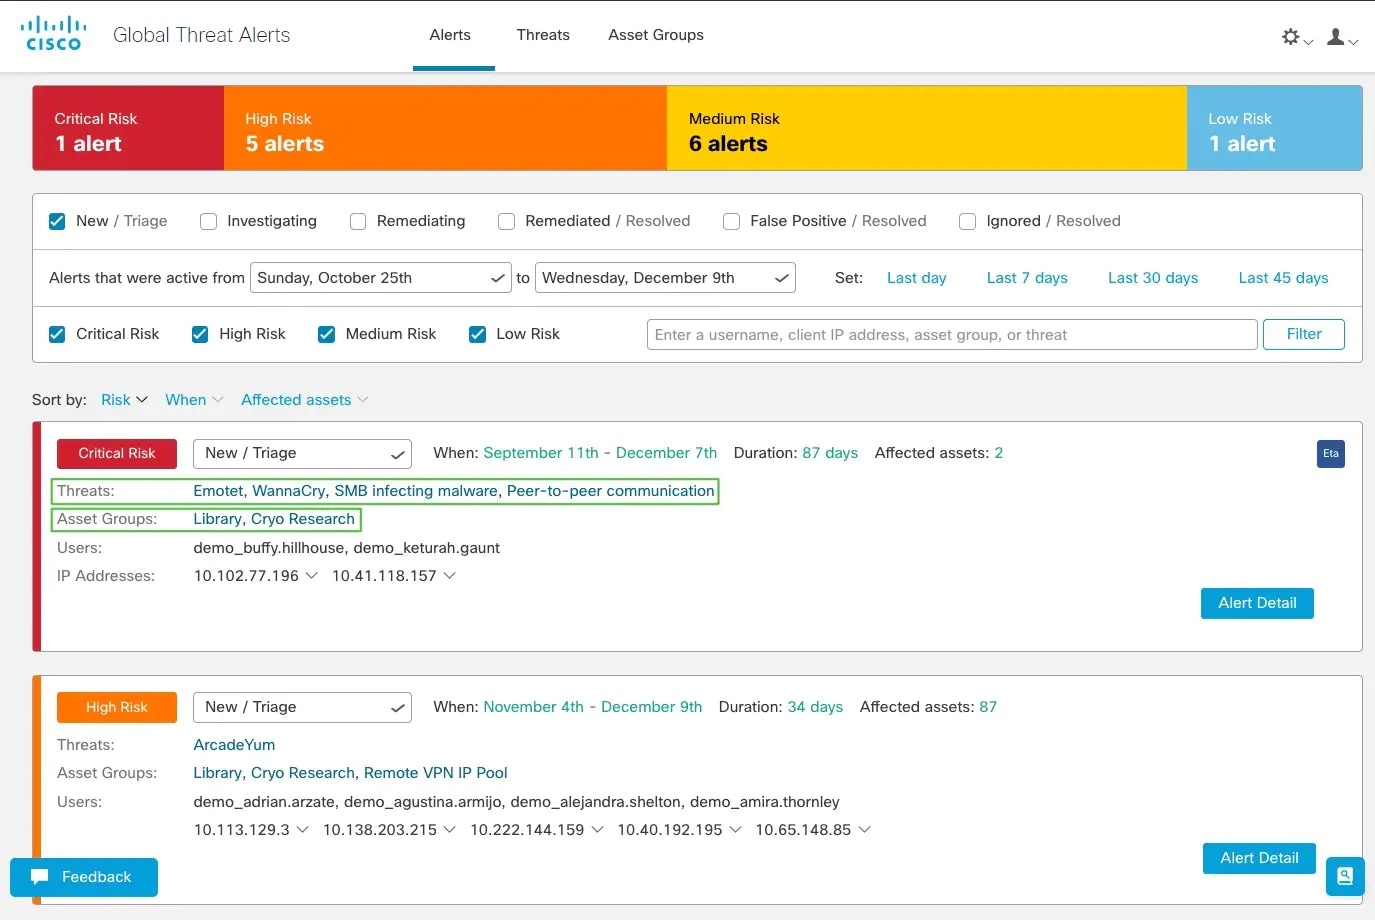Open status dropdown on Critical Risk alert
Image resolution: width=1375 pixels, height=920 pixels.
pyautogui.click(x=302, y=454)
